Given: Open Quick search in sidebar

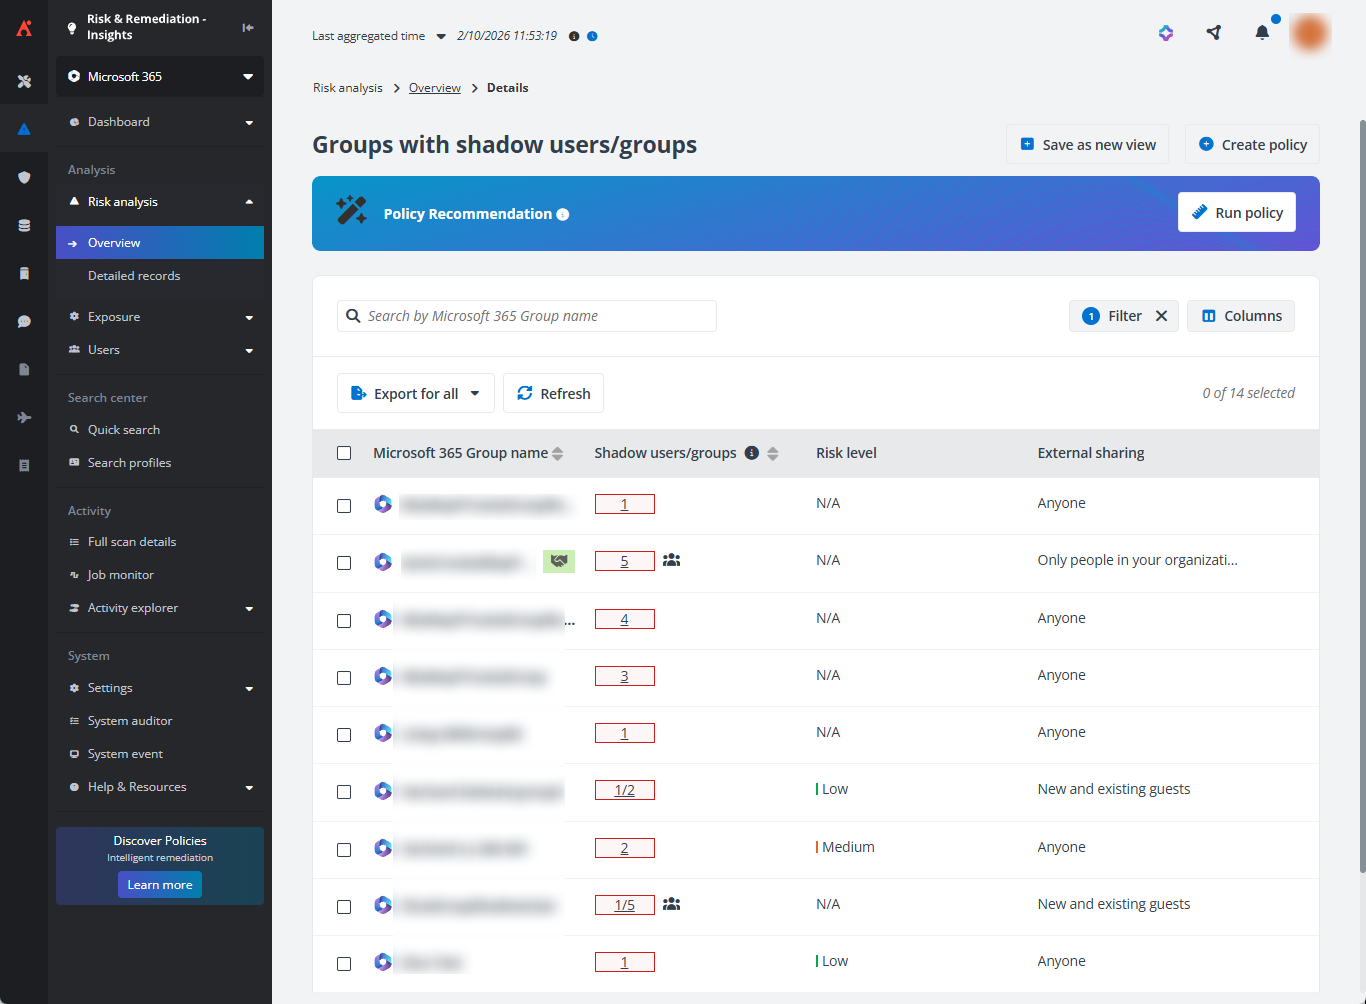Looking at the screenshot, I should point(124,430).
